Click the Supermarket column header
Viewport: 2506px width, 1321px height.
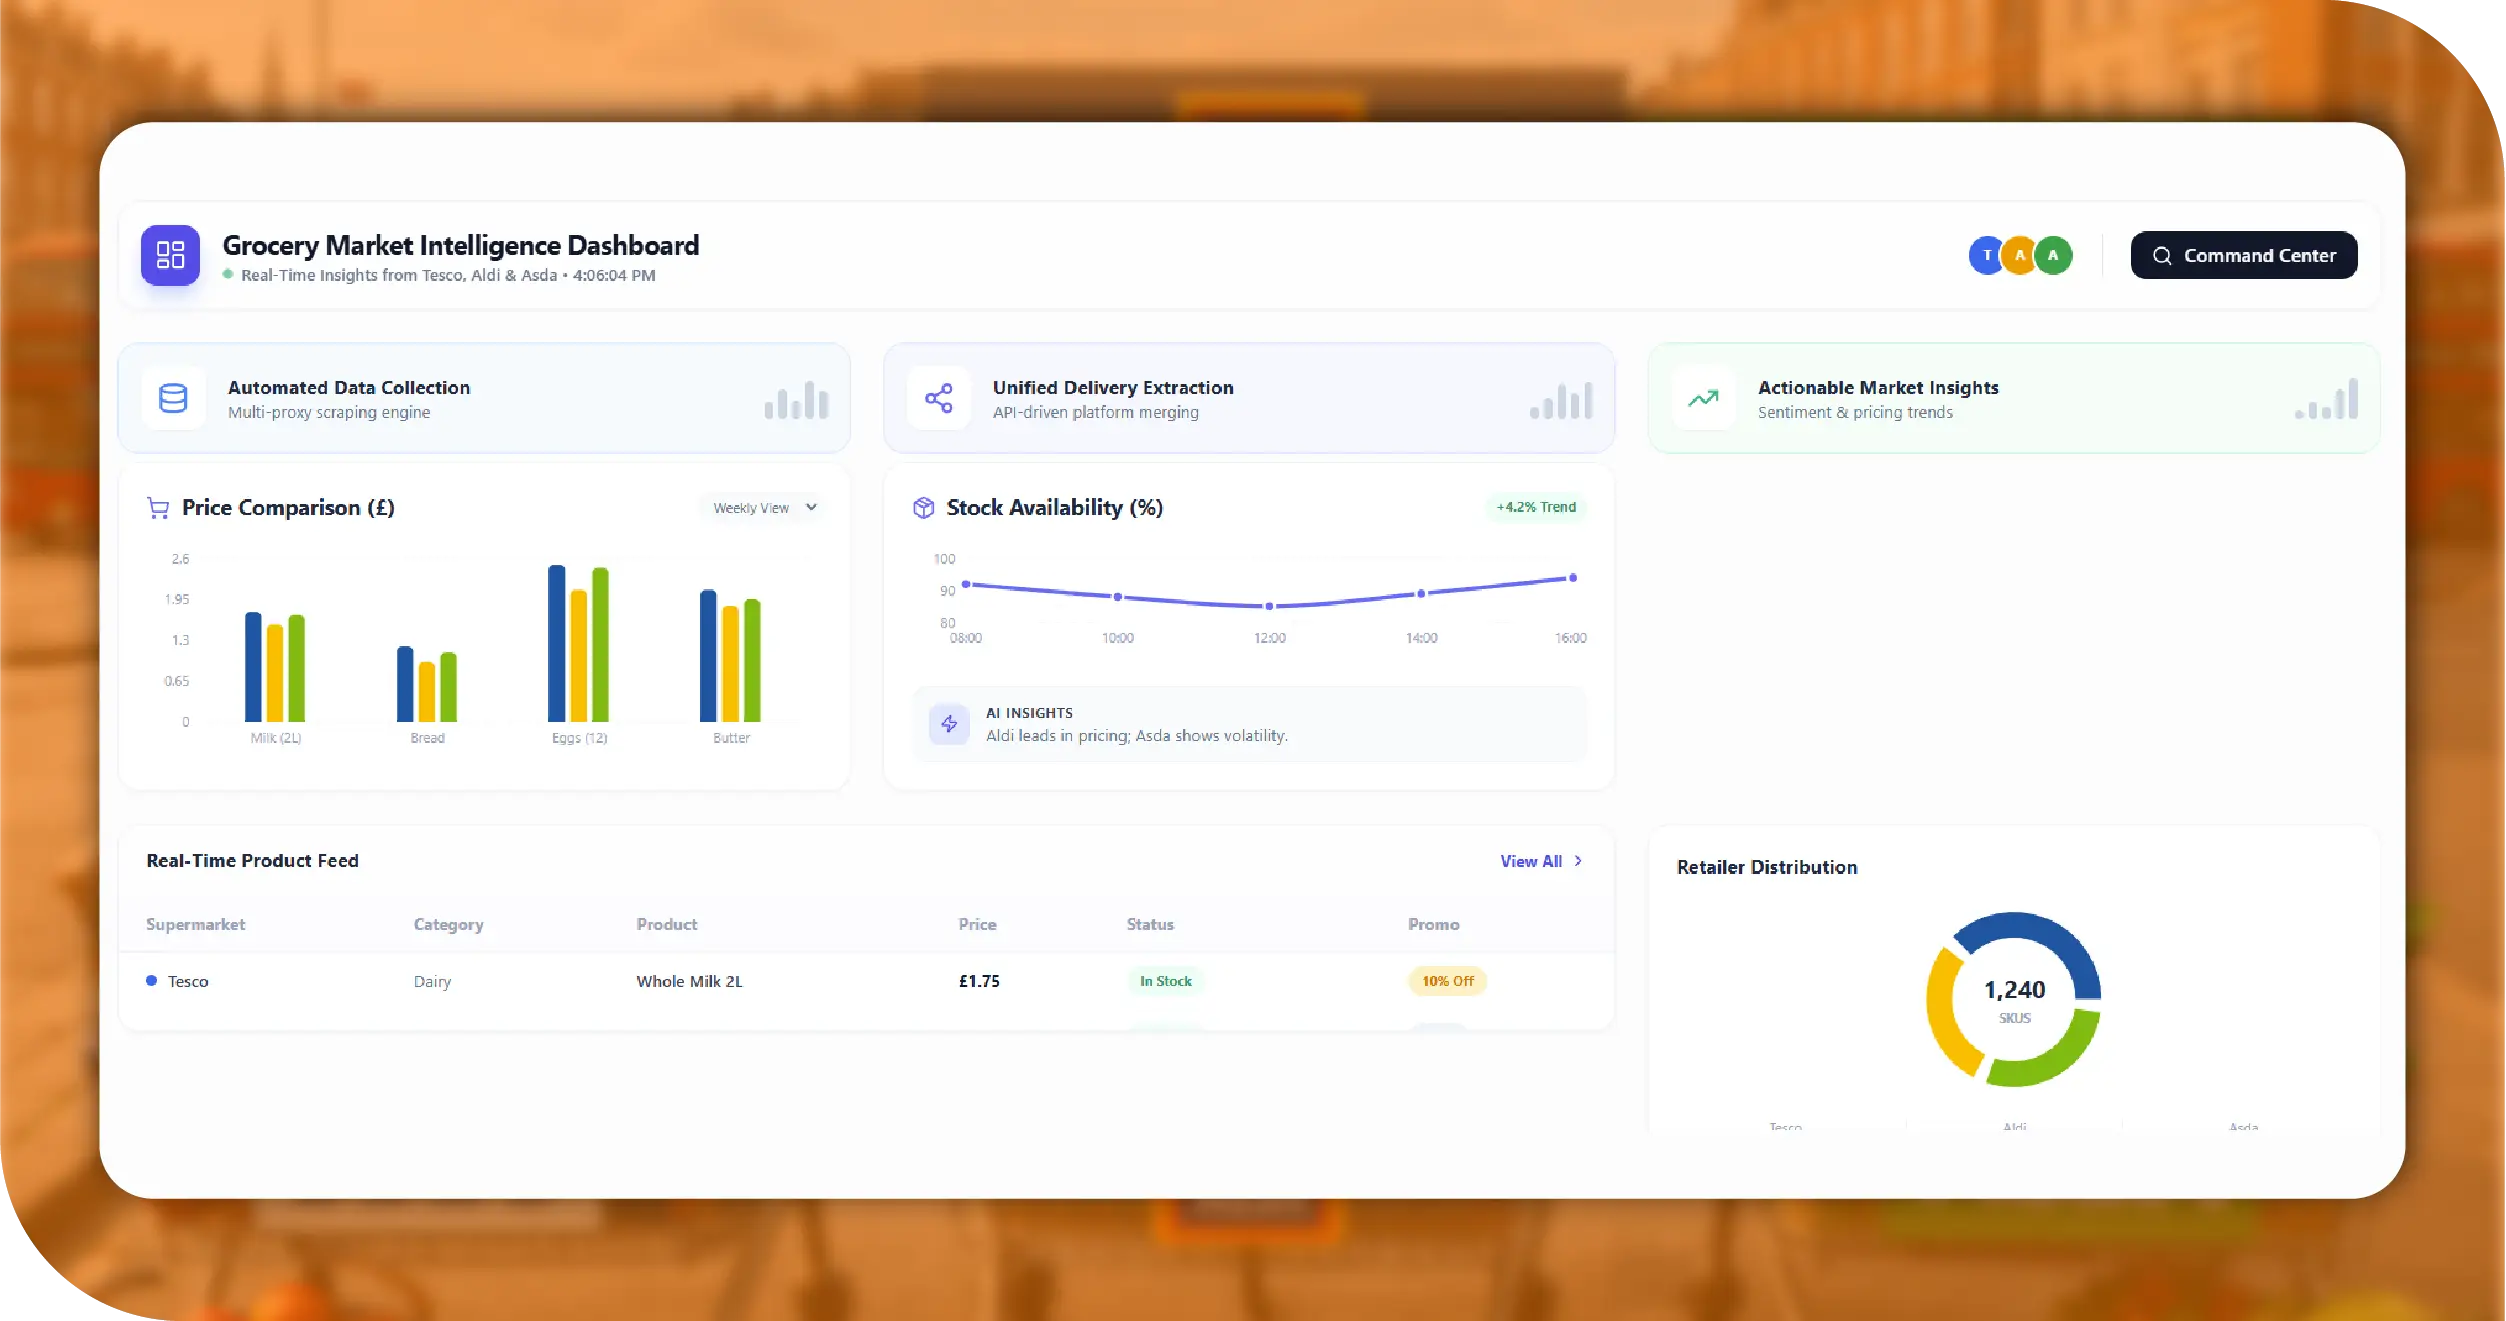click(x=195, y=924)
